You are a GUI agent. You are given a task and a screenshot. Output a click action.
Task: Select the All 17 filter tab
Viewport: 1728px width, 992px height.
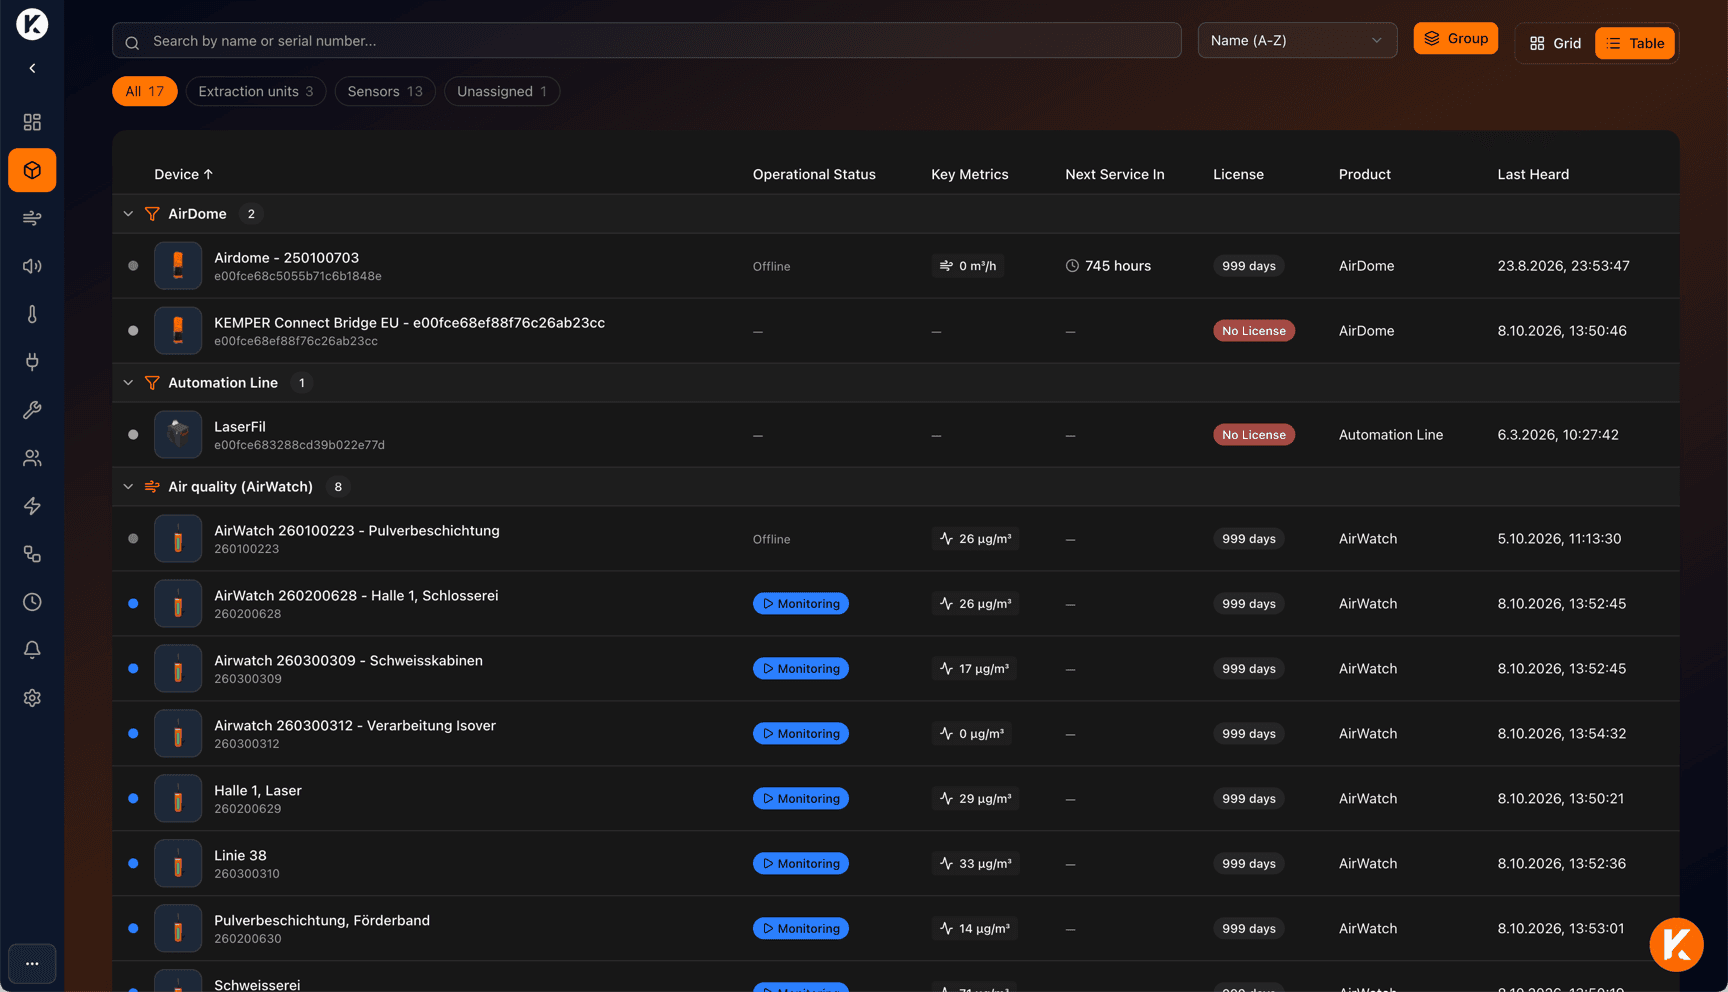click(144, 91)
